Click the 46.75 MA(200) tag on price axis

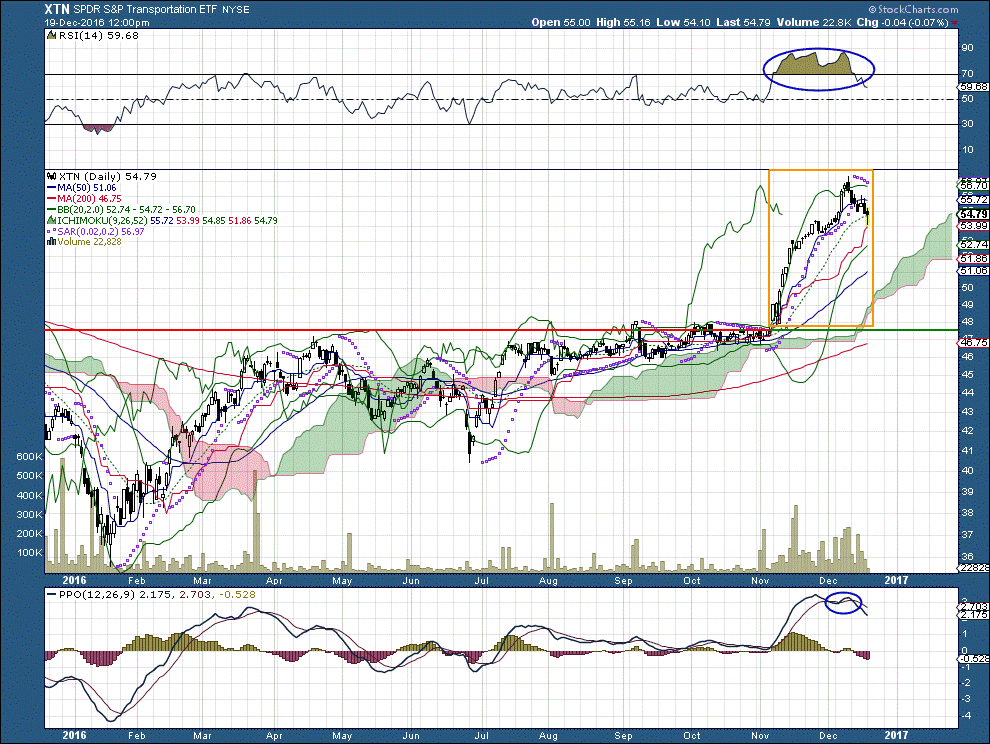tap(974, 342)
